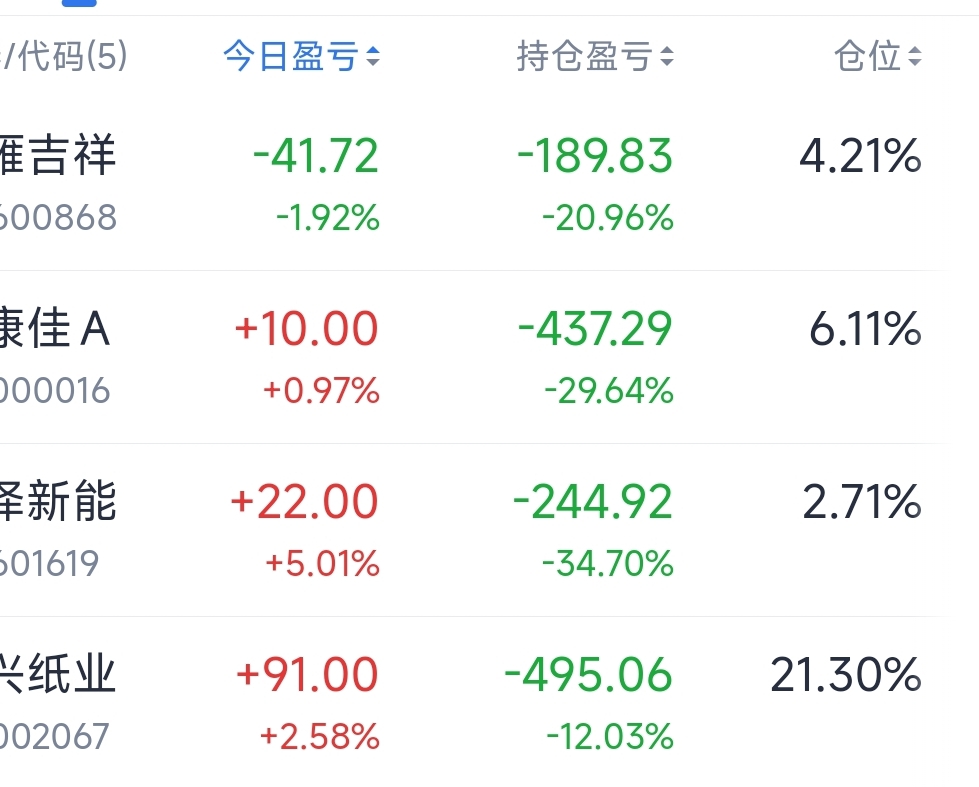Tap holding loss value -244.92
The width and height of the screenshot is (979, 787).
592,502
